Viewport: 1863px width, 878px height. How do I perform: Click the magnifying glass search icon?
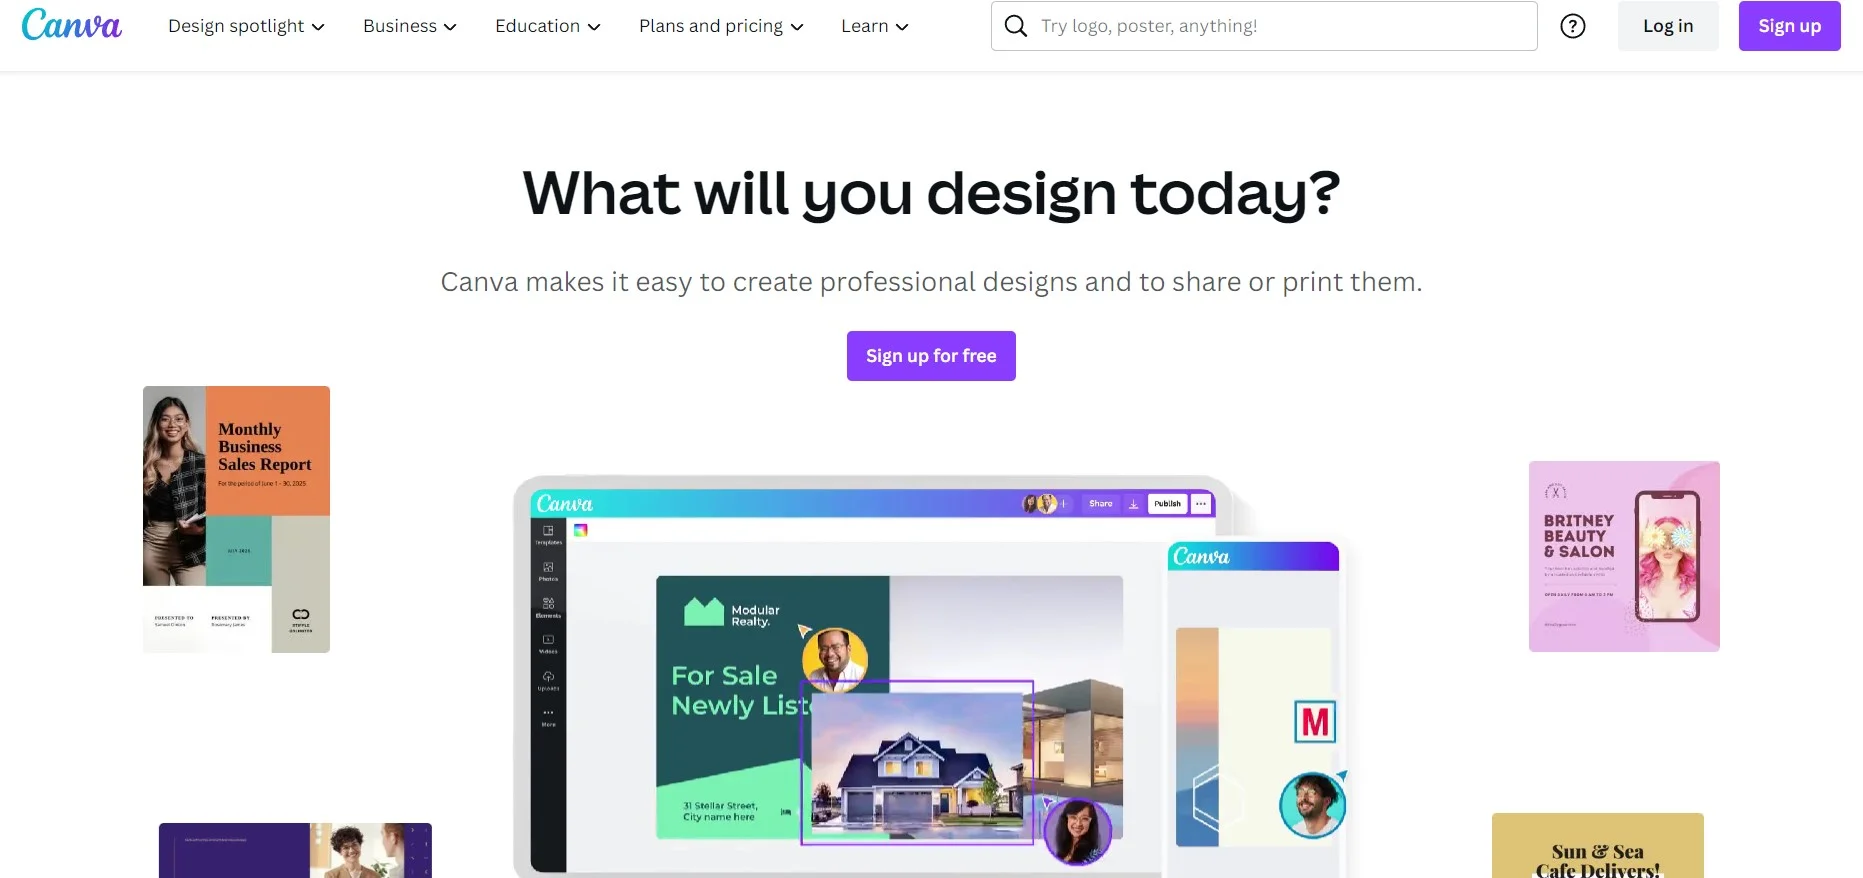1015,26
